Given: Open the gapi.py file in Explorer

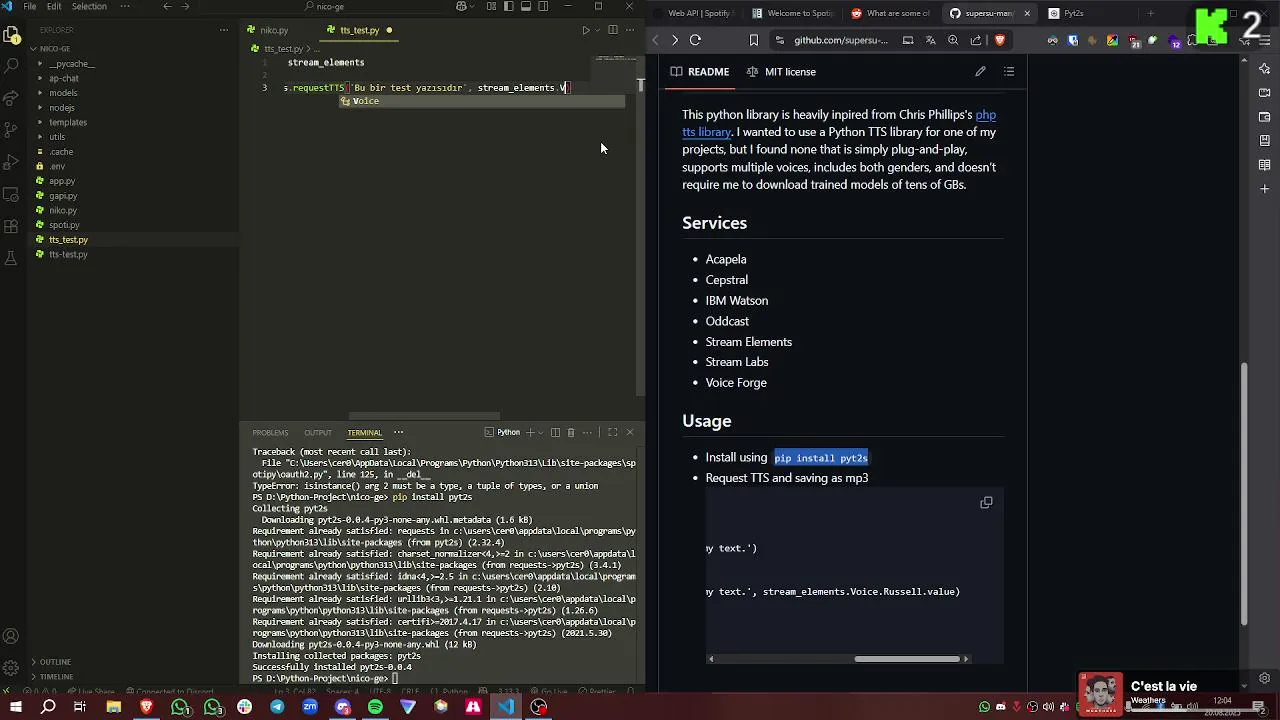Looking at the screenshot, I should pos(63,196).
